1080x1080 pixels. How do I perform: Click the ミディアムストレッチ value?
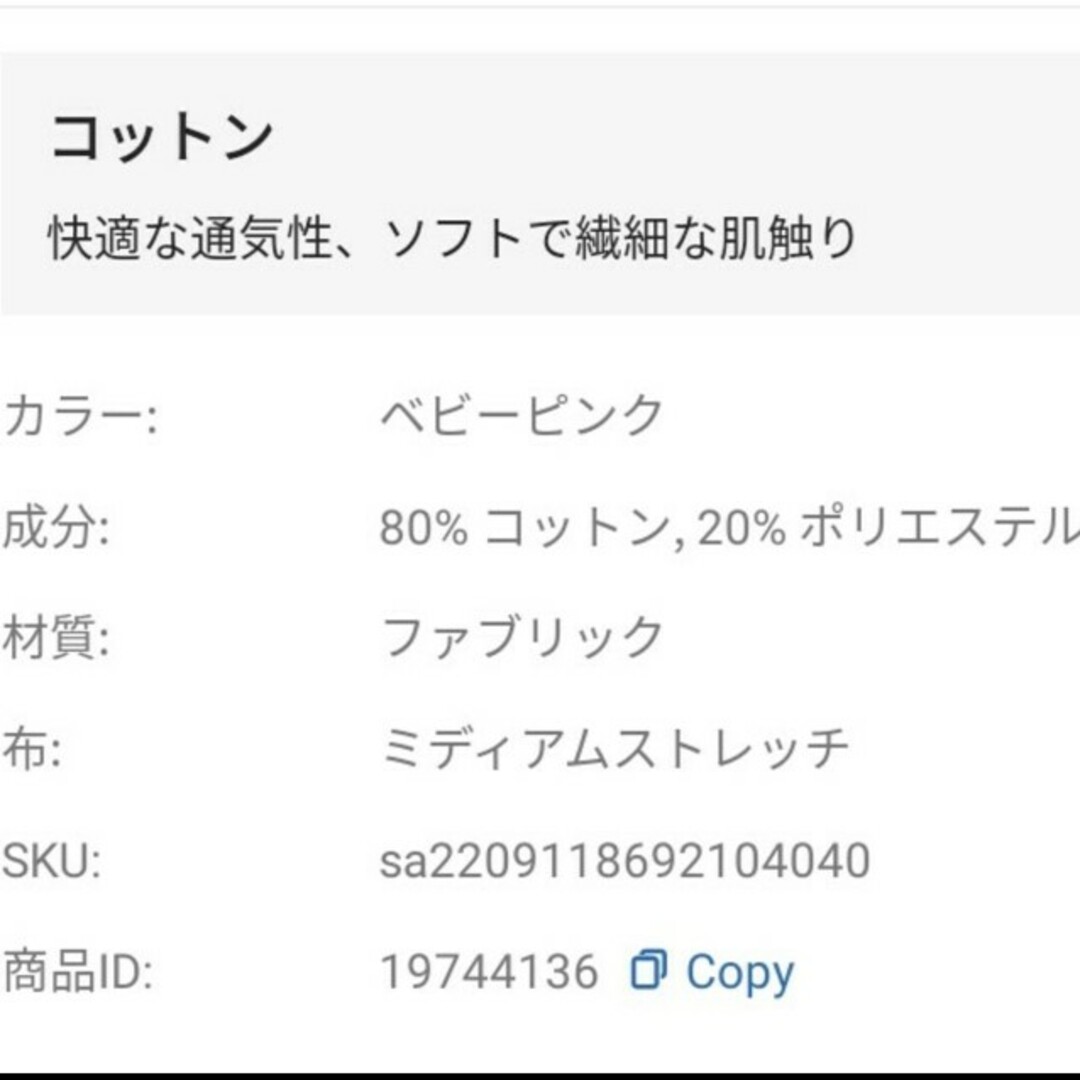pyautogui.click(x=615, y=749)
